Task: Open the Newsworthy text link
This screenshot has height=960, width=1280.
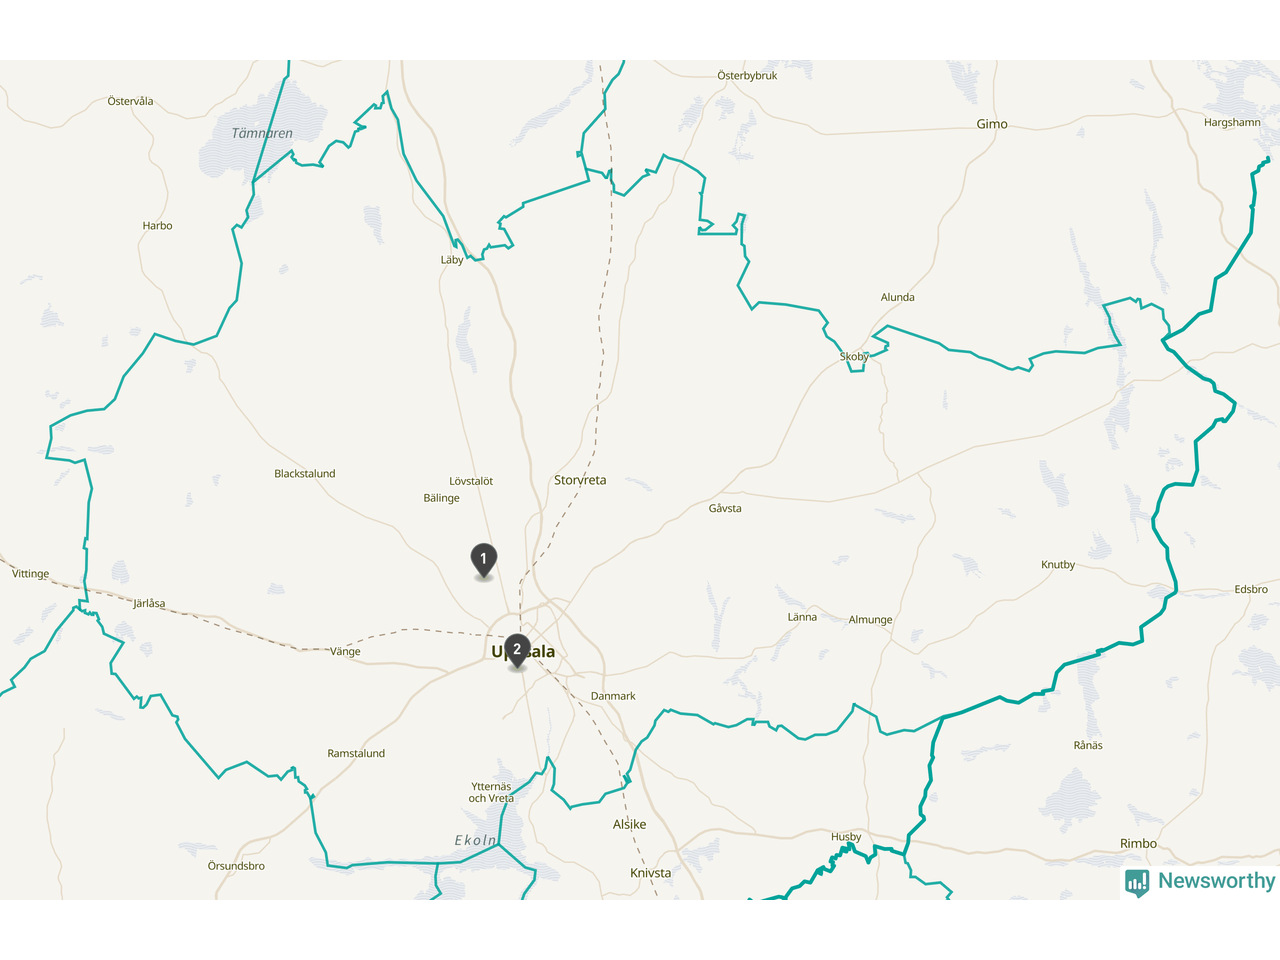Action: click(1216, 881)
